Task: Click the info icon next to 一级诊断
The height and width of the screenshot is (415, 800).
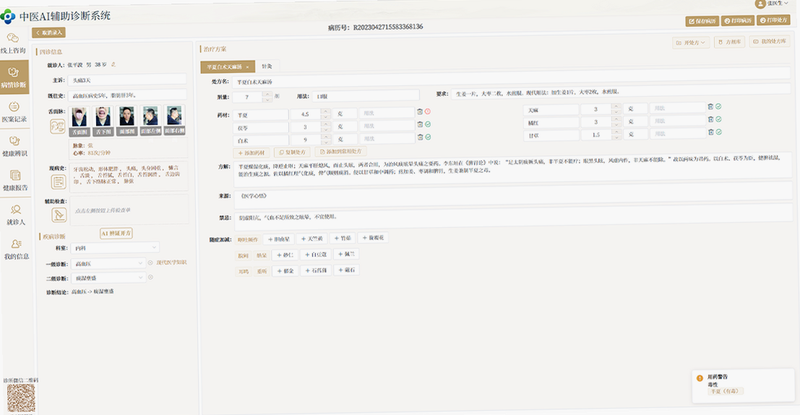Action: point(150,262)
